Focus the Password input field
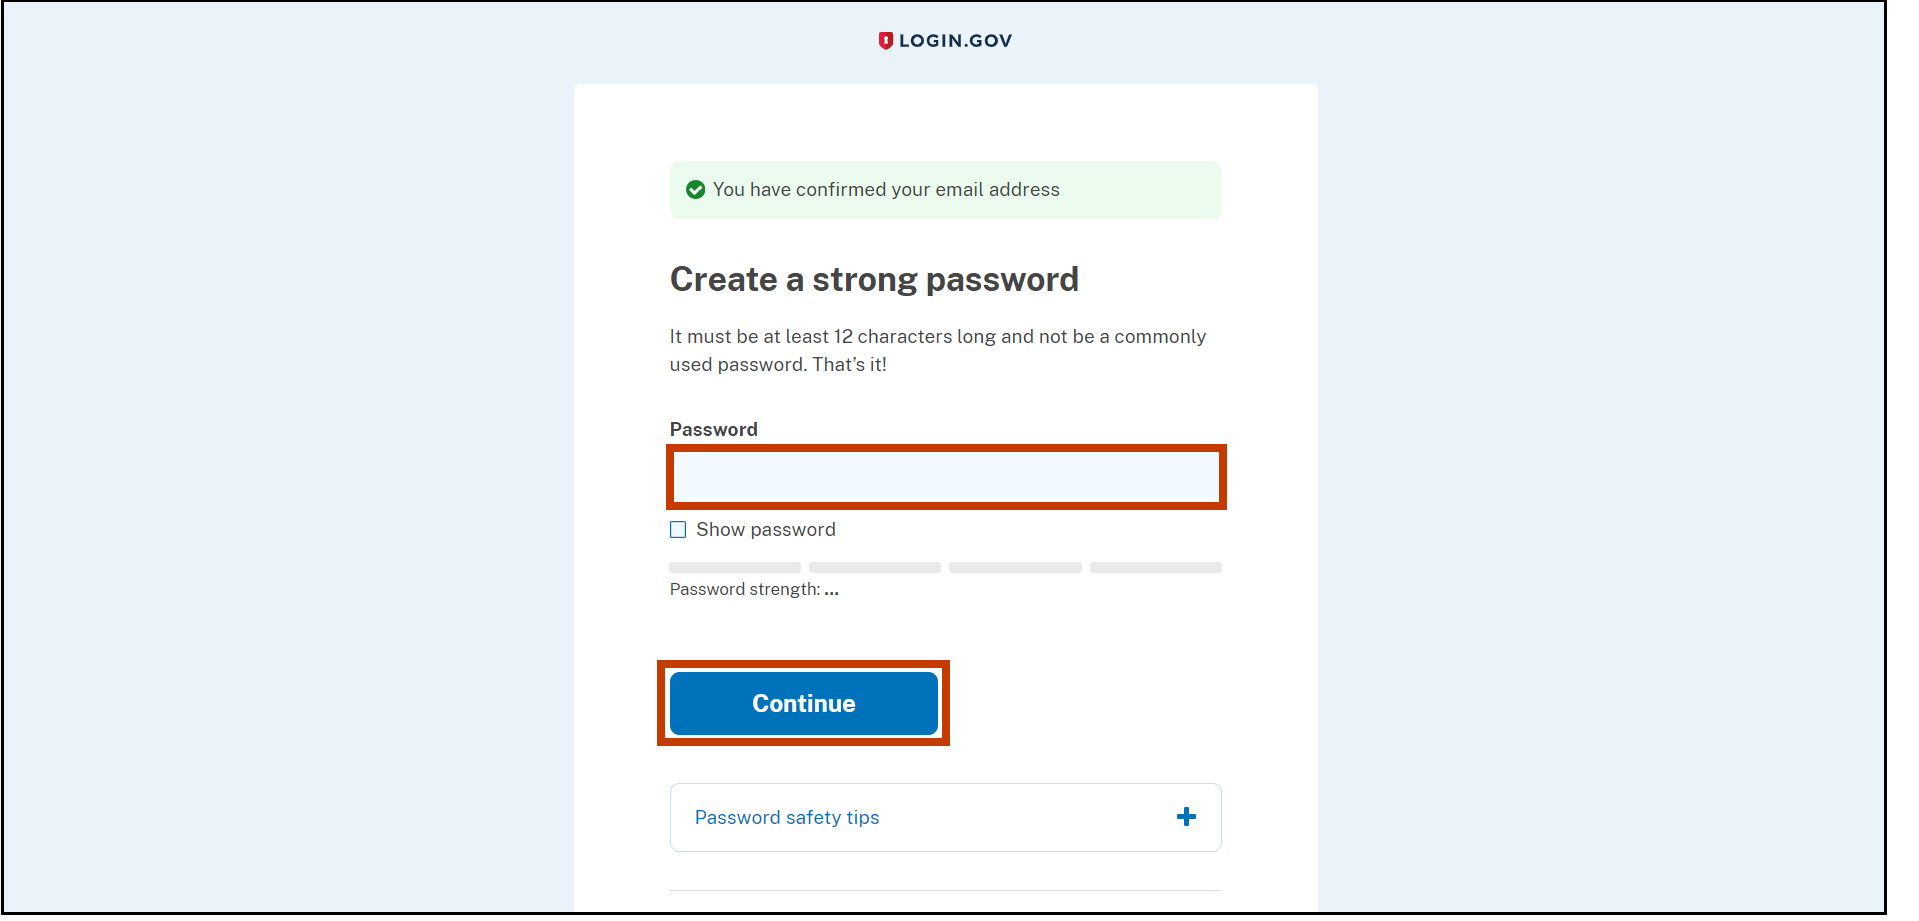 click(945, 477)
